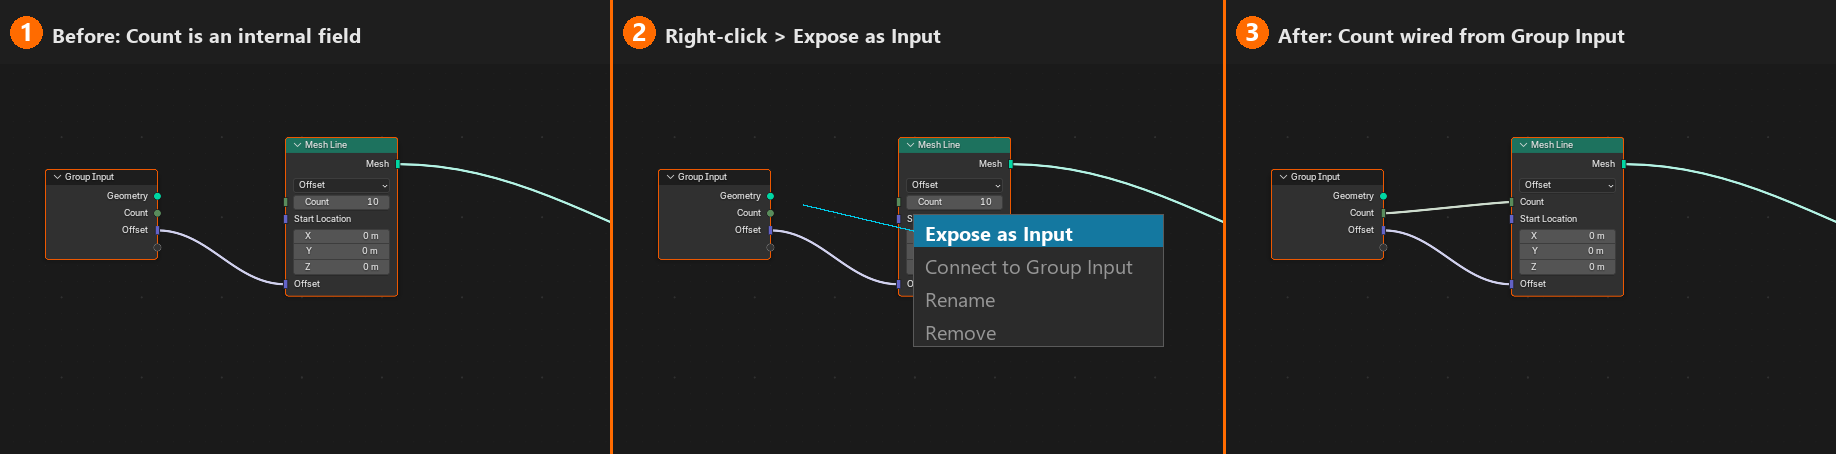Click the Count 10 field in the Before panel
Viewport: 1836px width, 454px height.
point(342,202)
